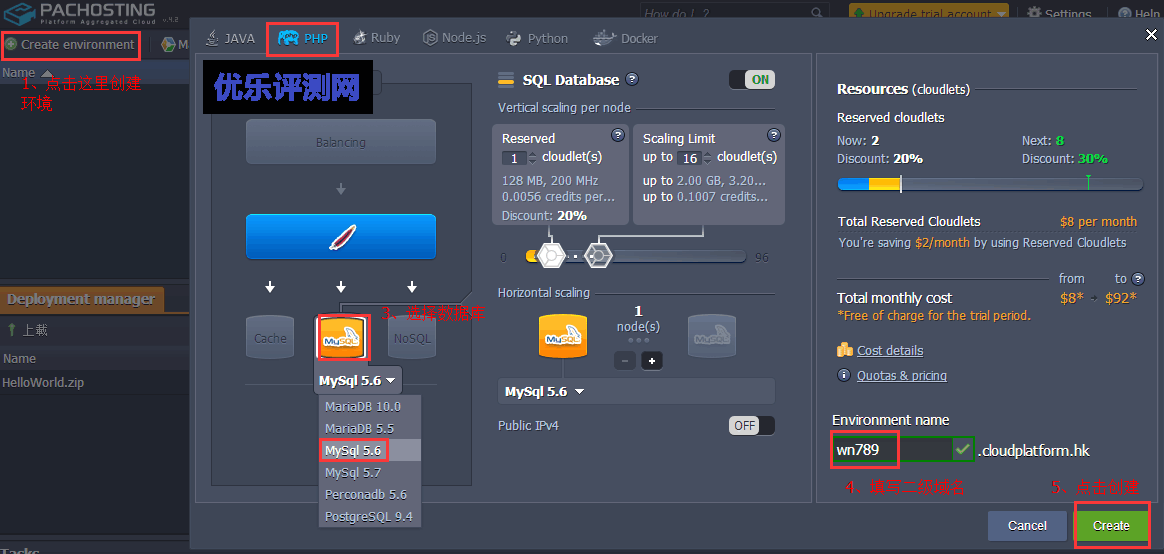
Task: Click the MySQL database icon in topology
Action: 341,338
